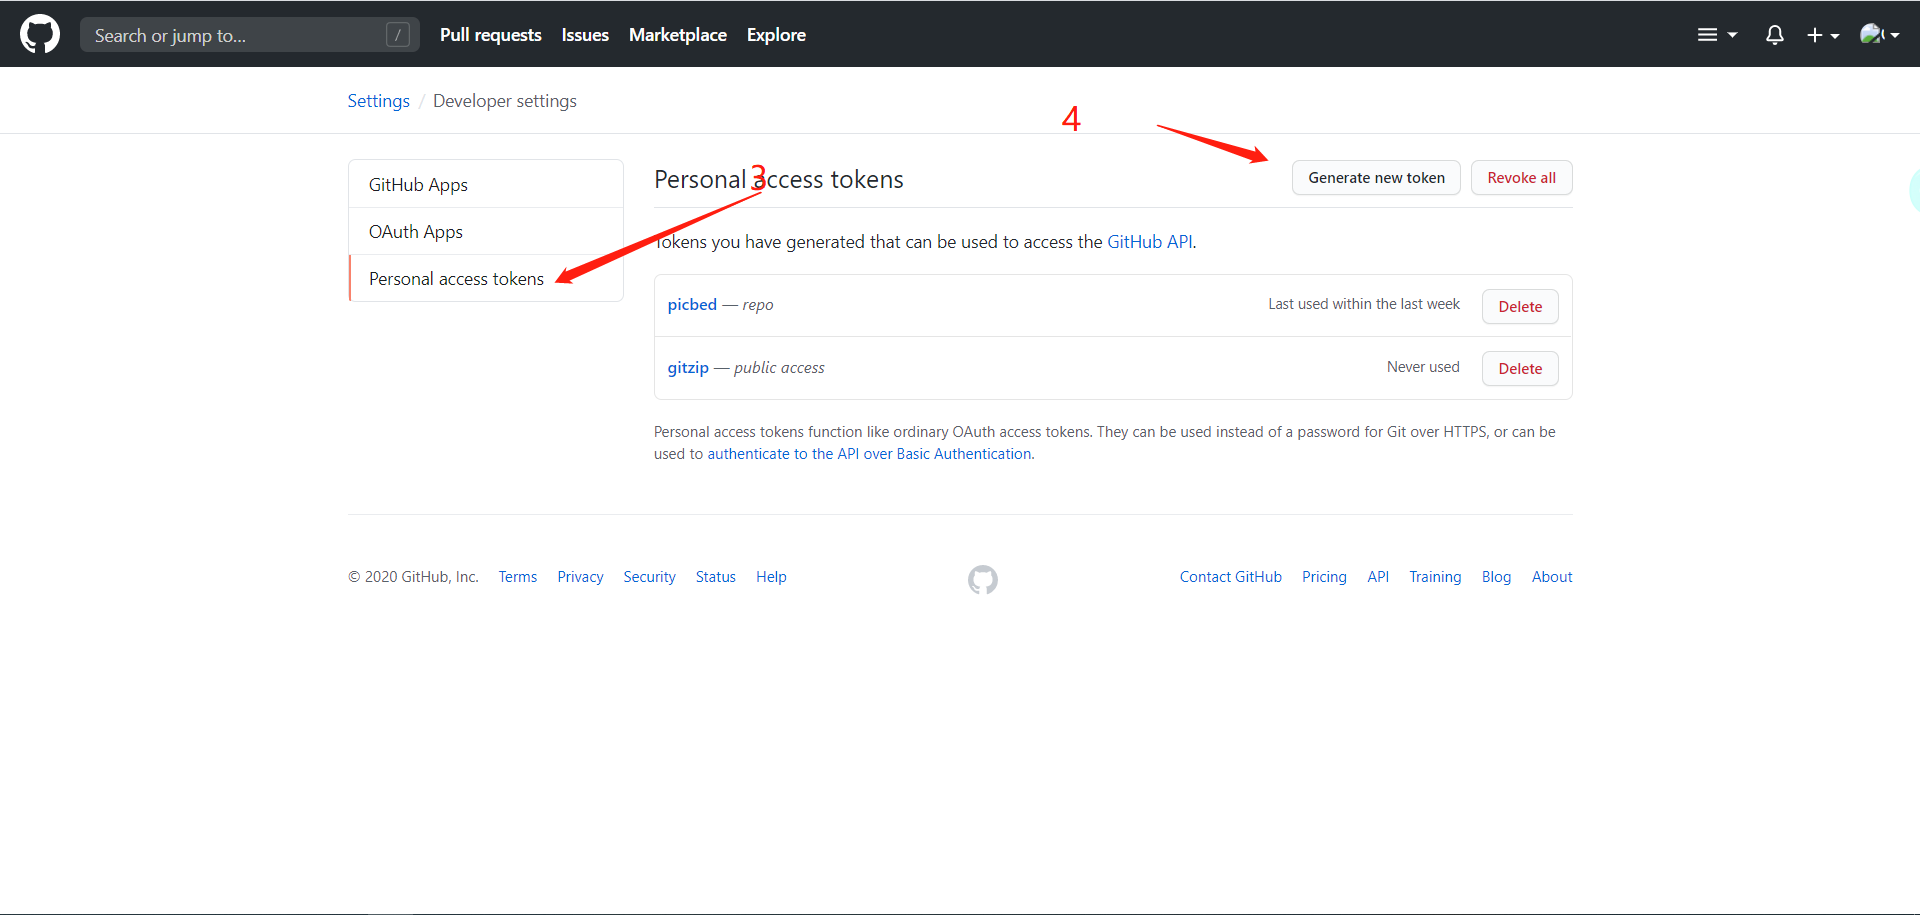Delete the picbed token

[1520, 306]
